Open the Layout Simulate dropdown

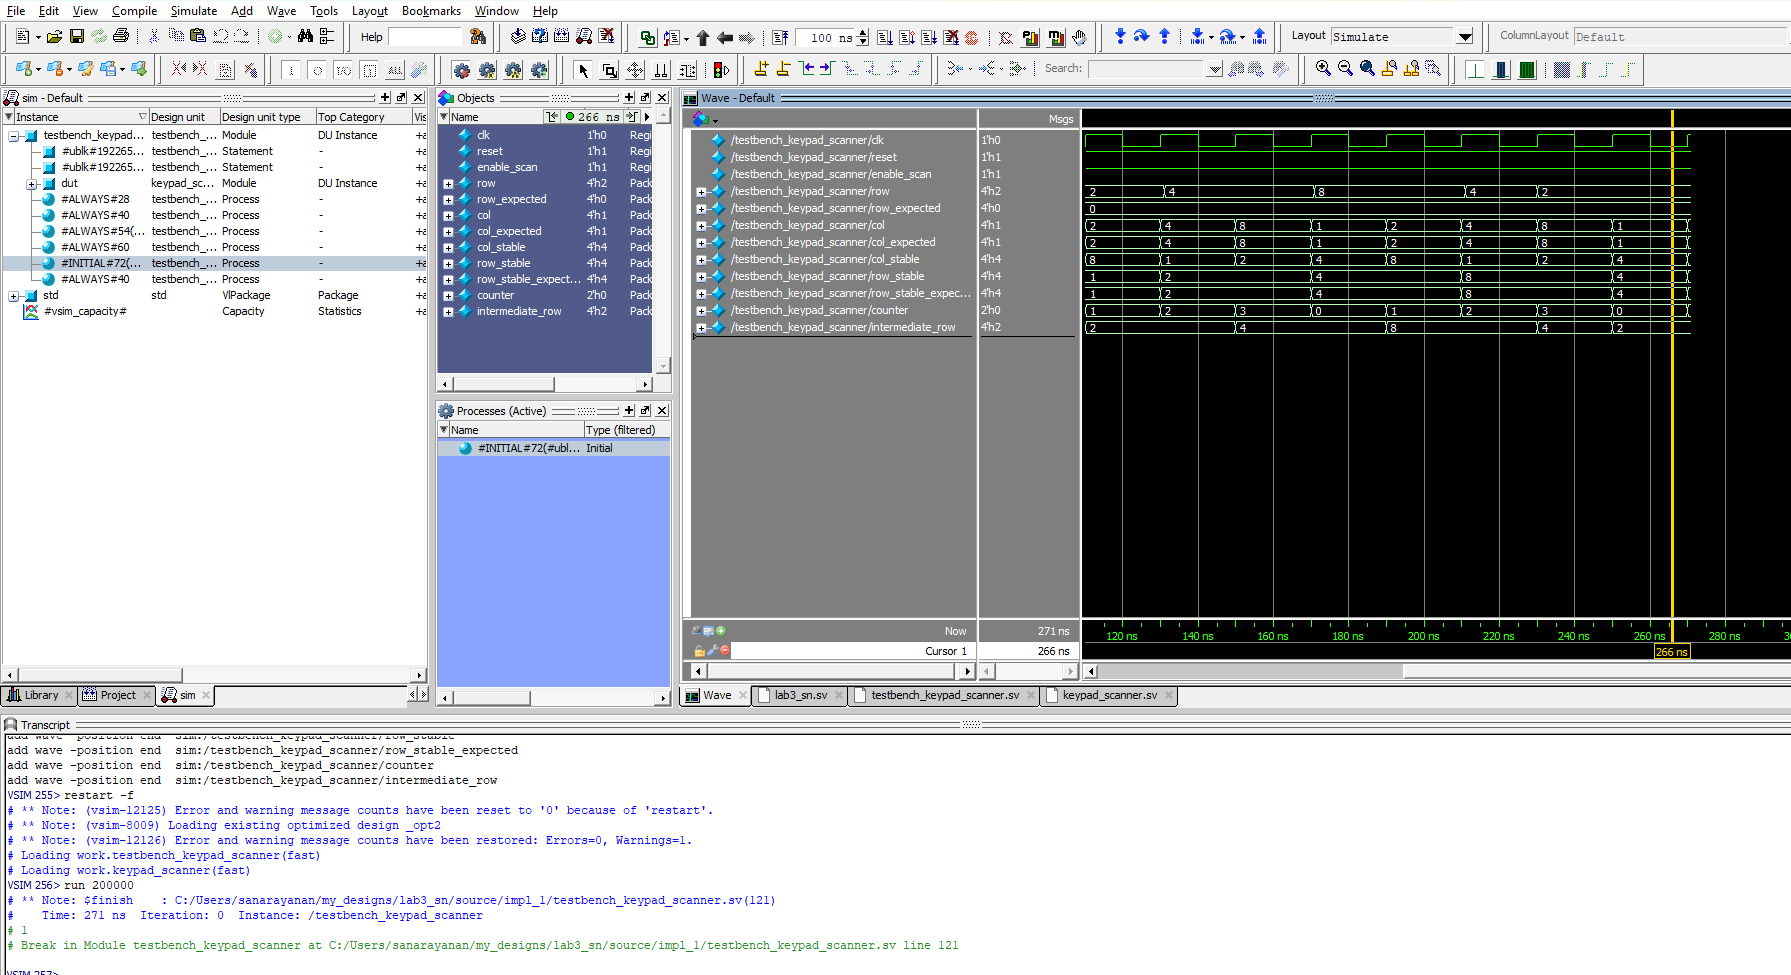click(x=1465, y=37)
